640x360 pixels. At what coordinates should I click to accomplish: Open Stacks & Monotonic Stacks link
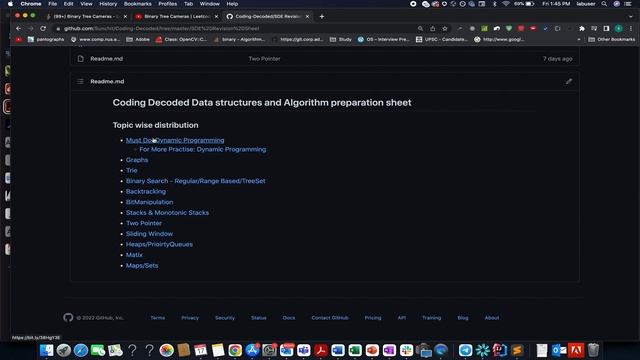[167, 213]
